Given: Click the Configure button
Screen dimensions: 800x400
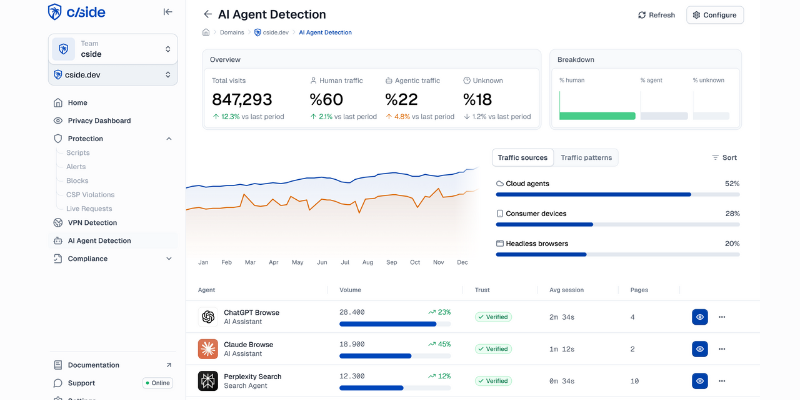Looking at the screenshot, I should [x=714, y=15].
